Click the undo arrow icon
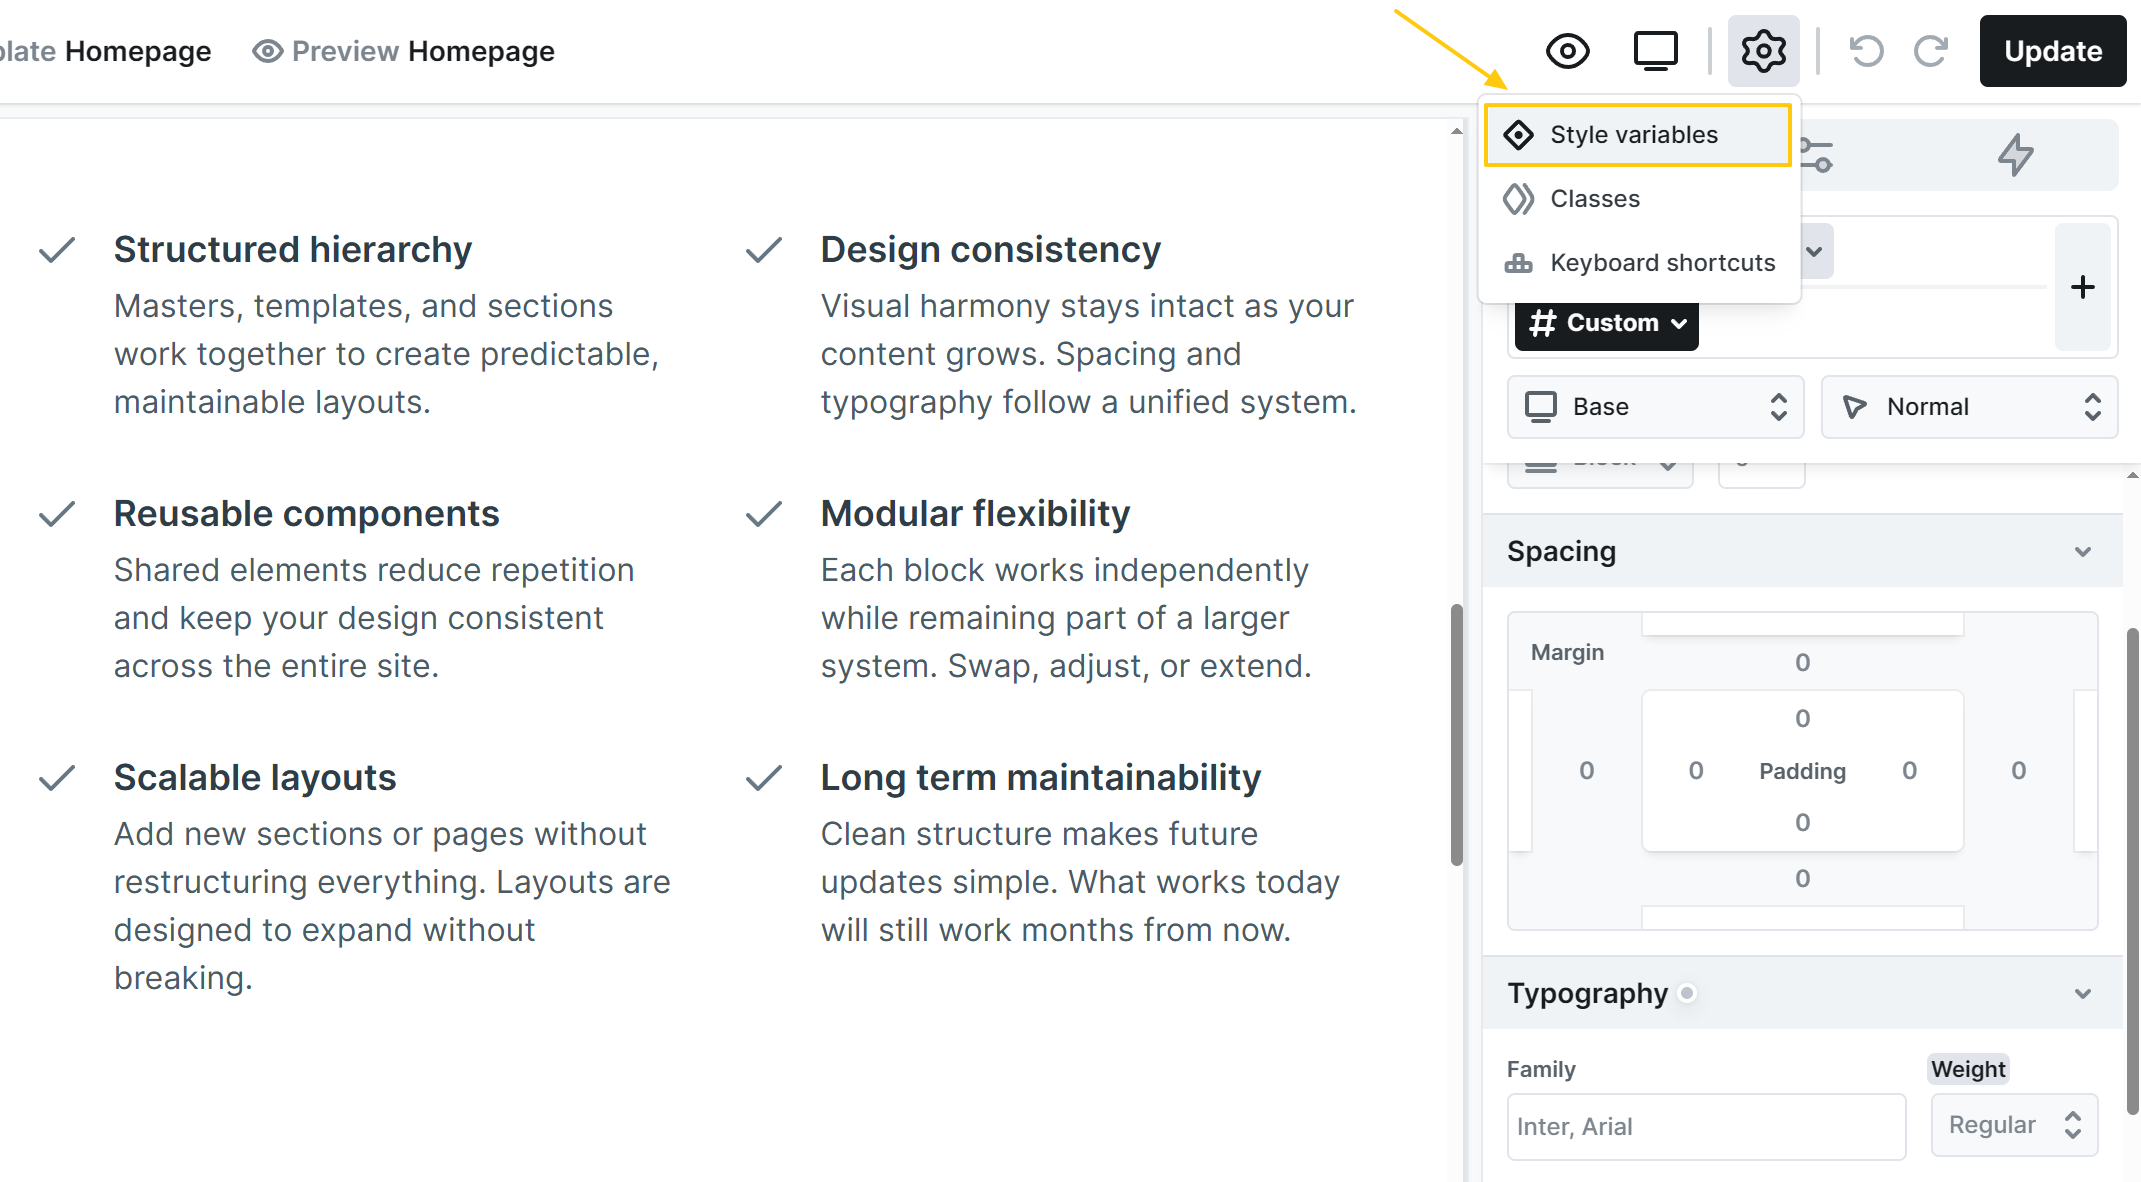The width and height of the screenshot is (2141, 1182). 1866,51
